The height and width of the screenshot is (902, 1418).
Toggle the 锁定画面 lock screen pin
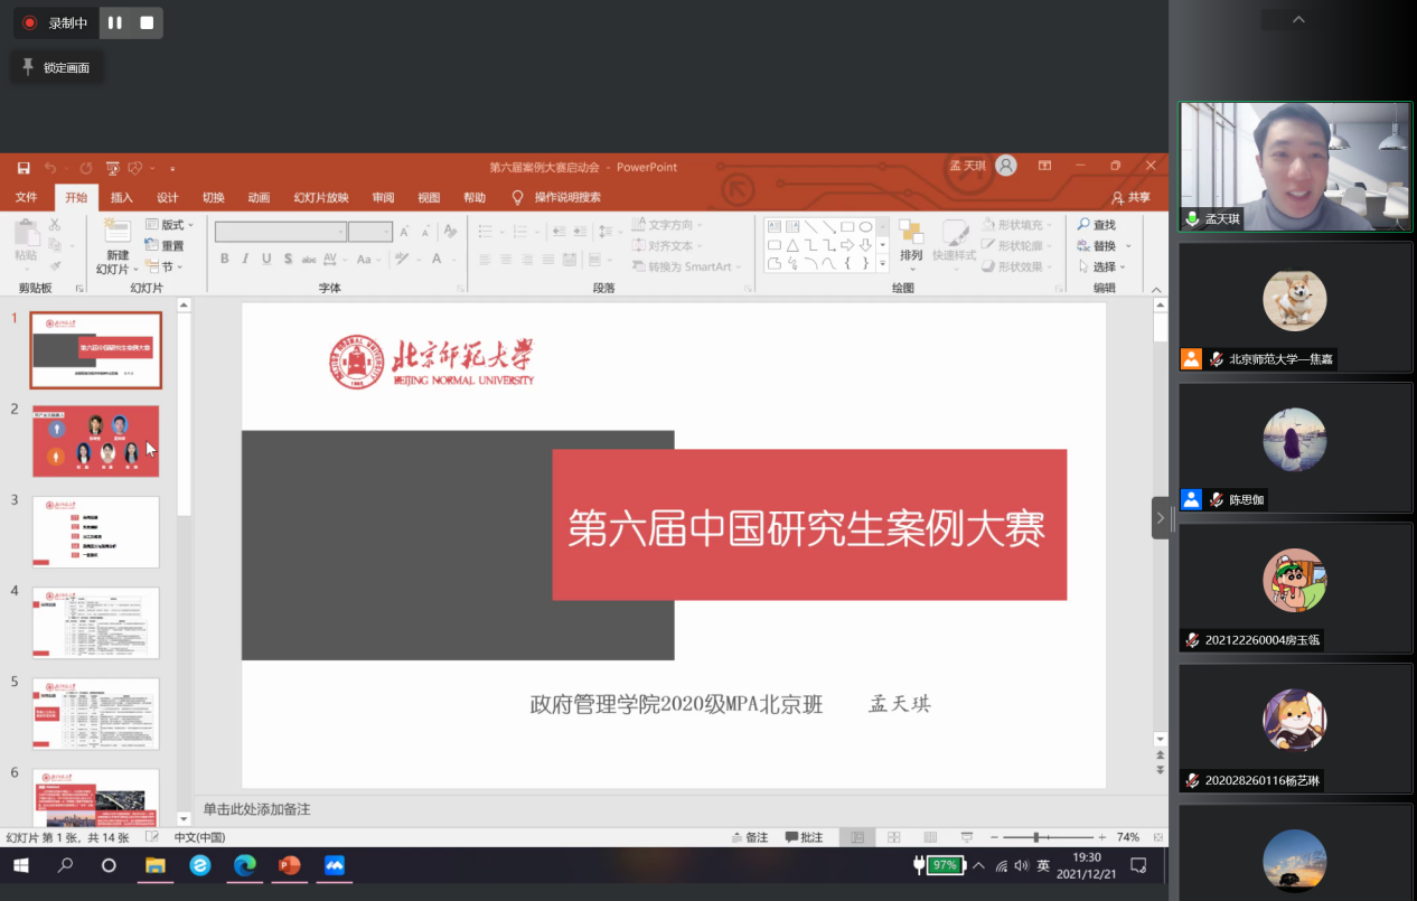56,68
